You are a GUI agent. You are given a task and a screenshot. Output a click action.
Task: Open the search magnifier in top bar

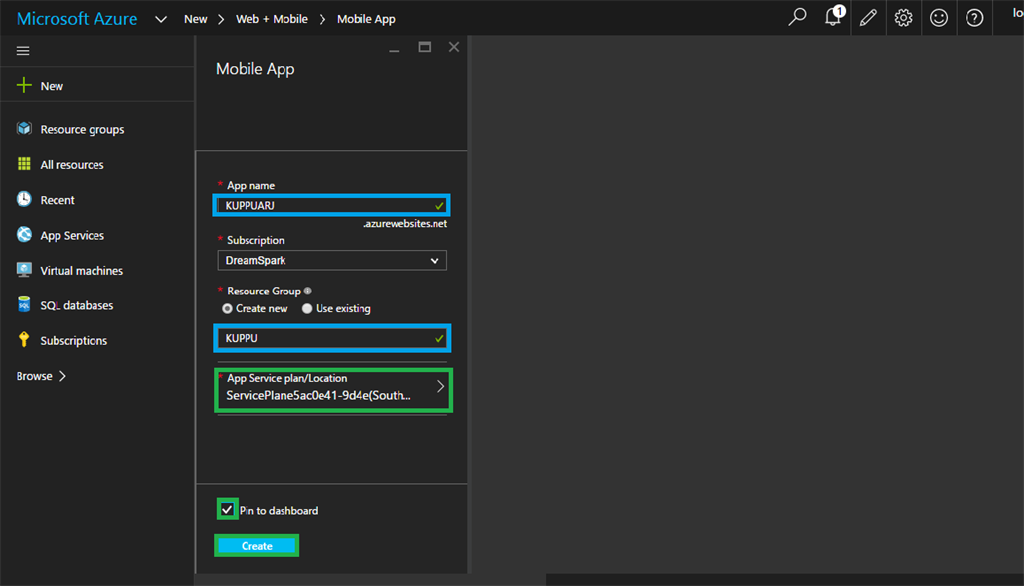click(797, 18)
